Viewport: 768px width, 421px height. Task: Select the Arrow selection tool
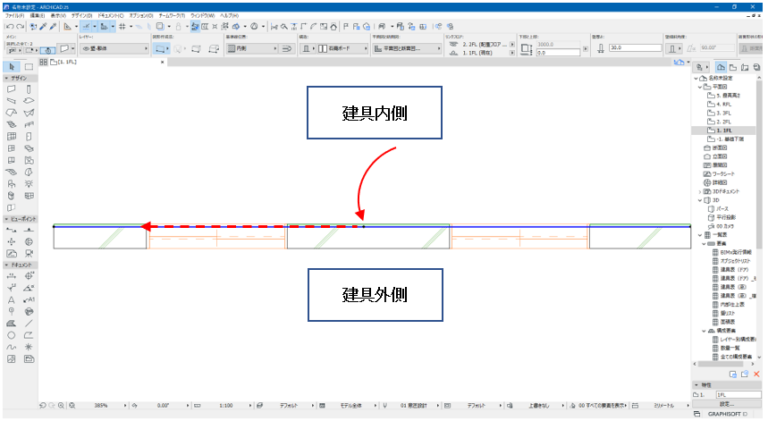[x=12, y=67]
